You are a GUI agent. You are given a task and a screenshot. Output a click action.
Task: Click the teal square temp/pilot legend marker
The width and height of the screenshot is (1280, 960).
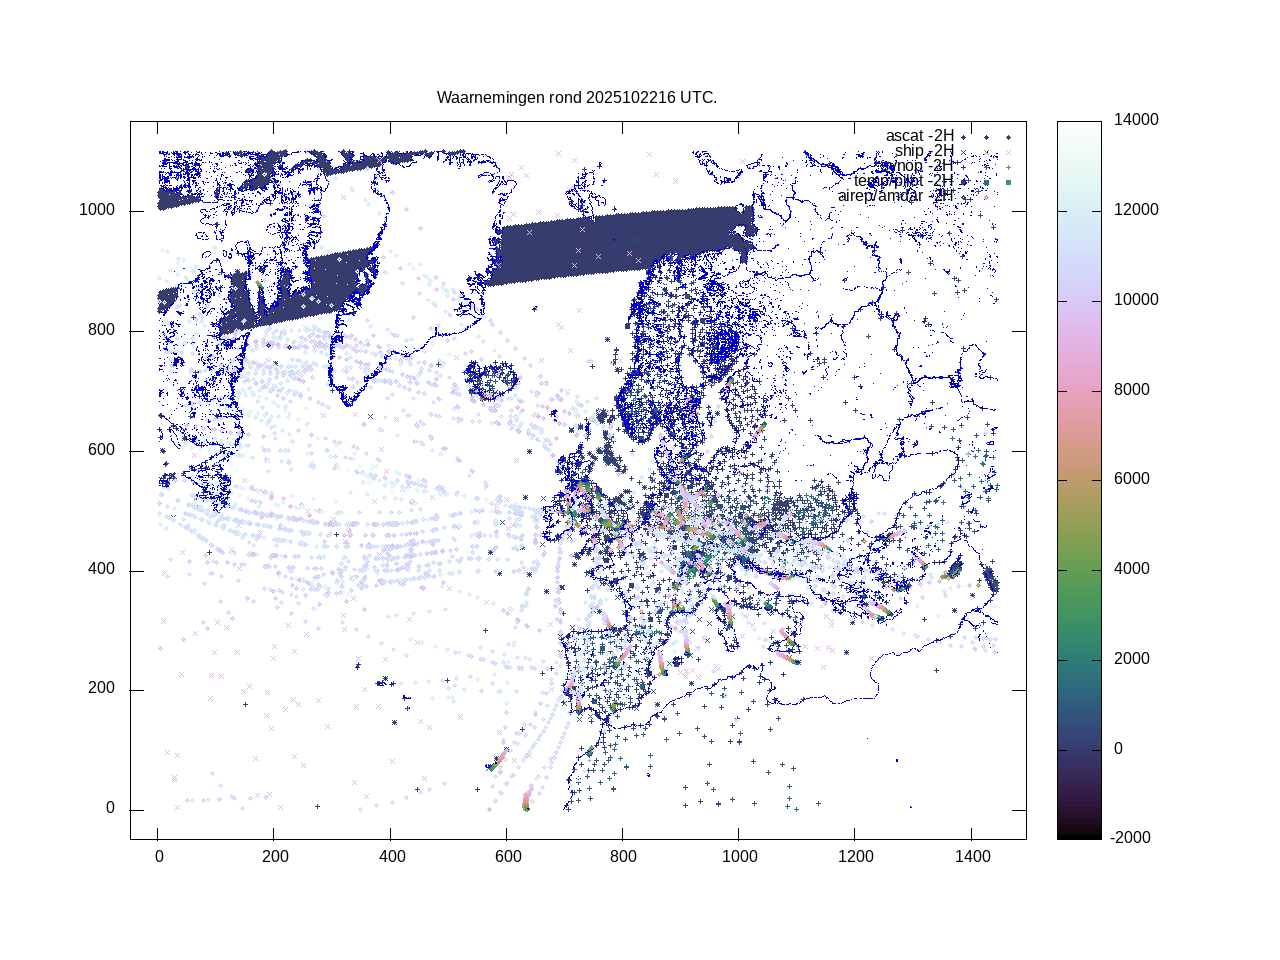pyautogui.click(x=986, y=182)
